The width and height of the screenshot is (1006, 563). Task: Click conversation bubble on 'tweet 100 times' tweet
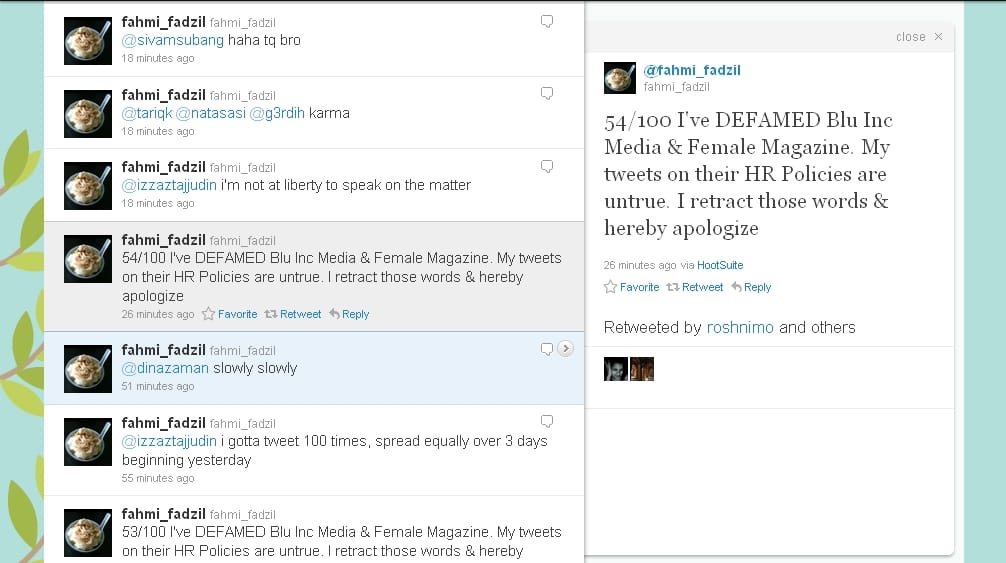coord(547,421)
